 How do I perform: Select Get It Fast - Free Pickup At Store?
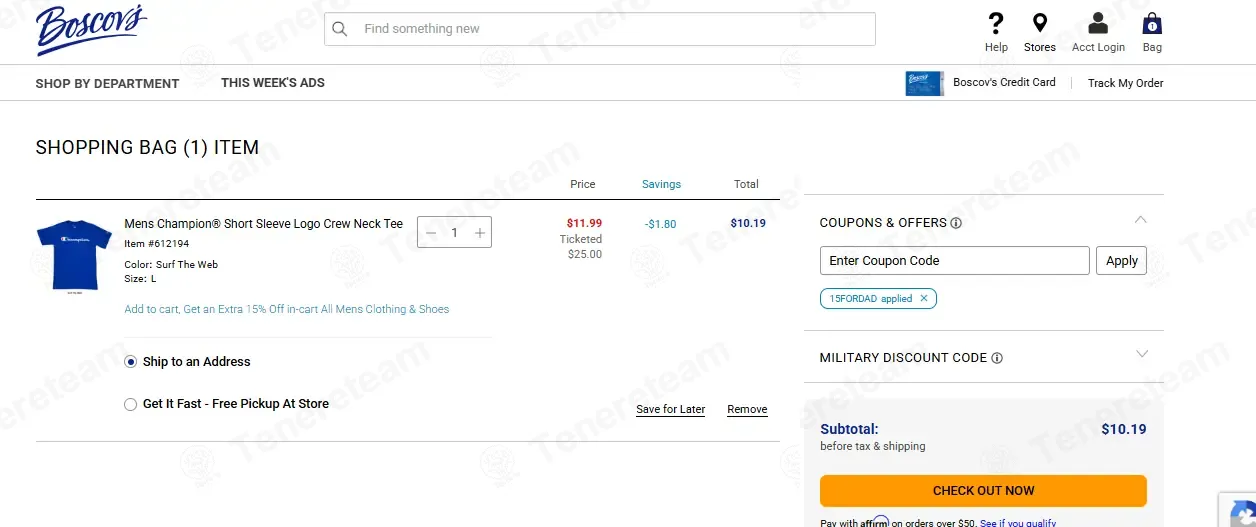point(130,404)
